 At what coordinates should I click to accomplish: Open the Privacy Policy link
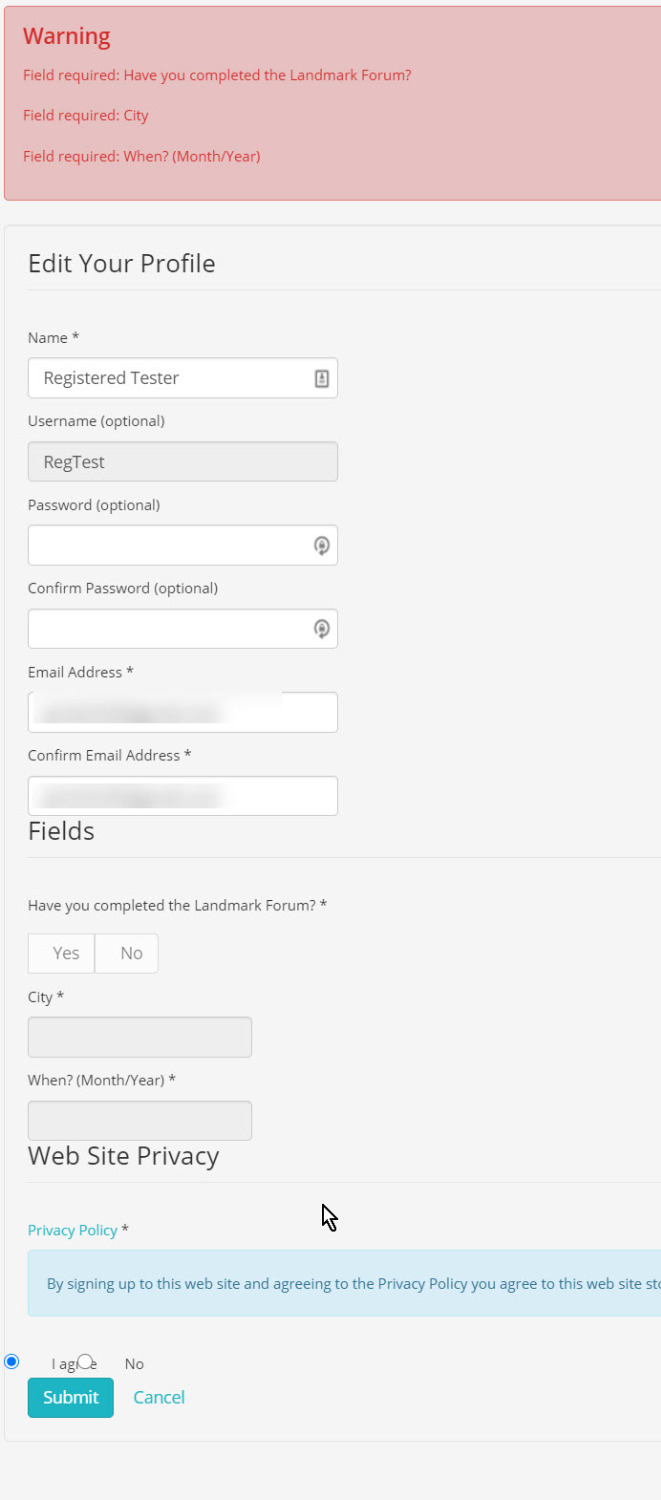pos(73,1230)
